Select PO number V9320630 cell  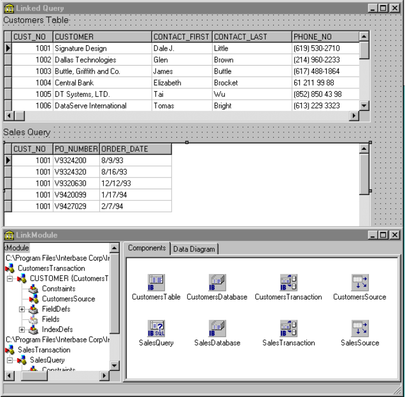[76, 183]
